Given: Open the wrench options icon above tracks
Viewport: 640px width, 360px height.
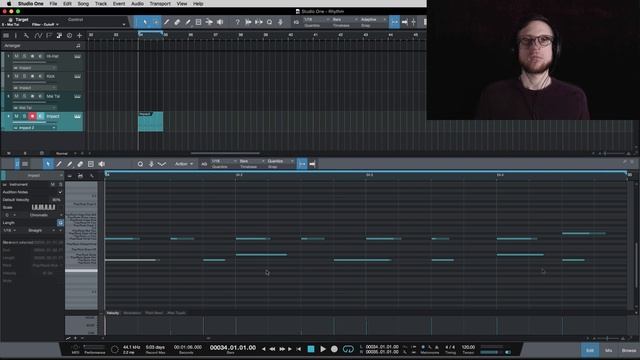Looking at the screenshot, I should (x=26, y=36).
